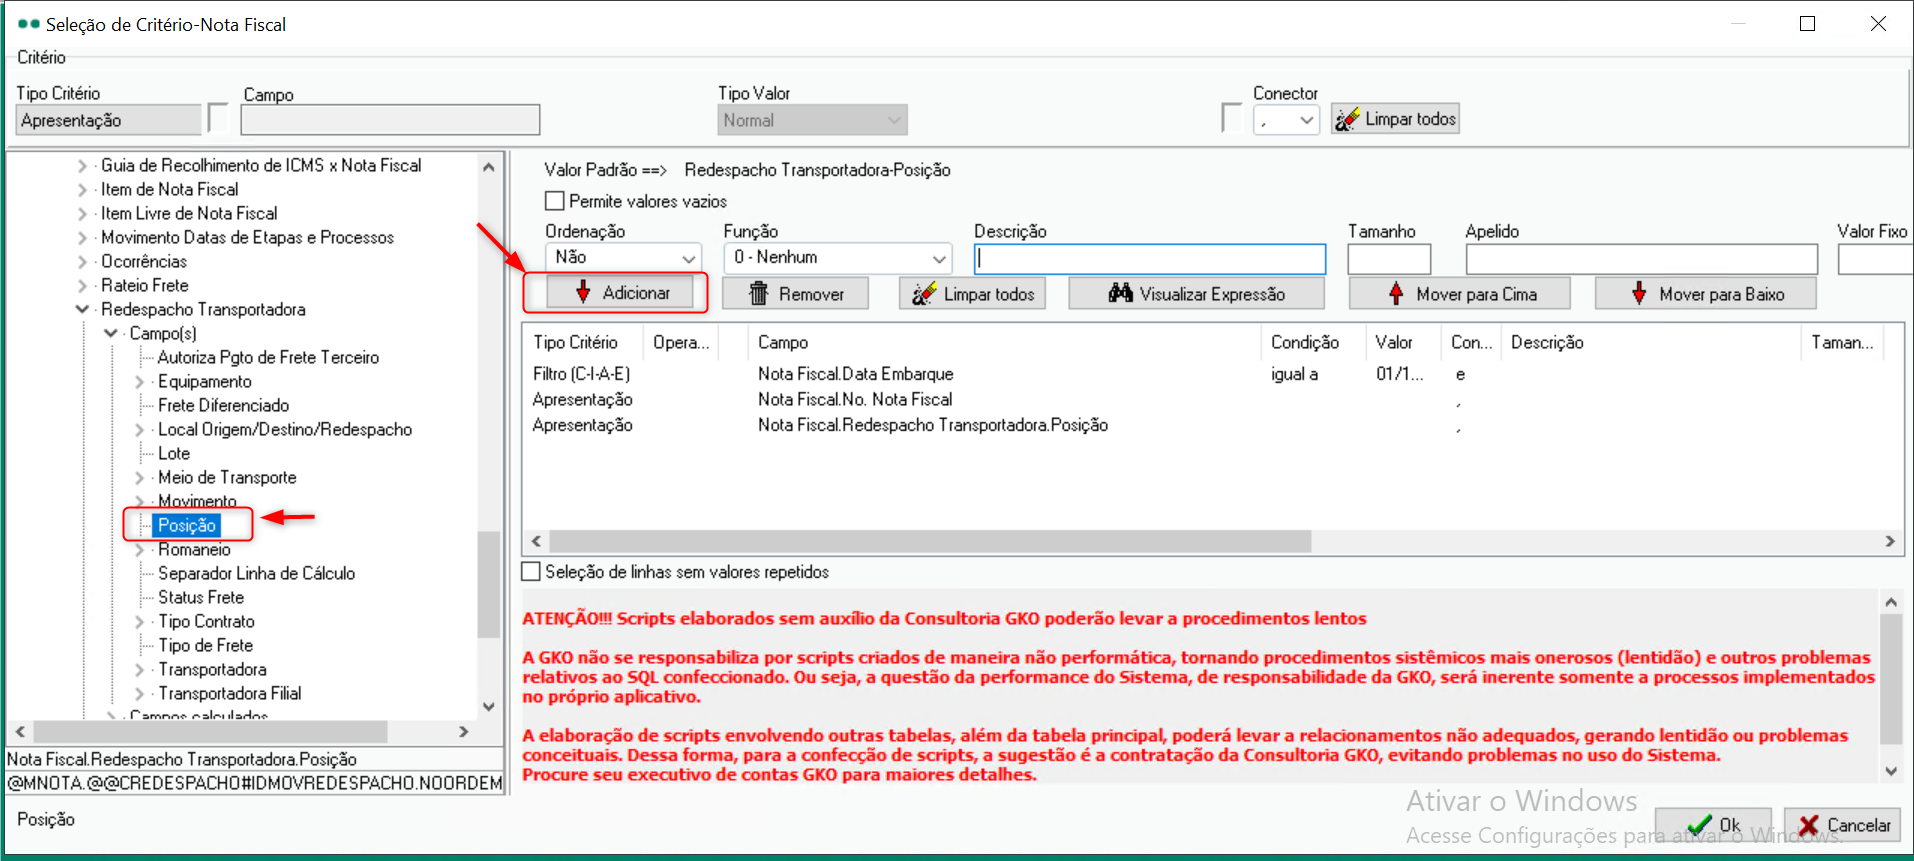Screen dimensions: 1914x861
Task: Click the eraser icon on lower Limpar todos
Action: point(923,293)
